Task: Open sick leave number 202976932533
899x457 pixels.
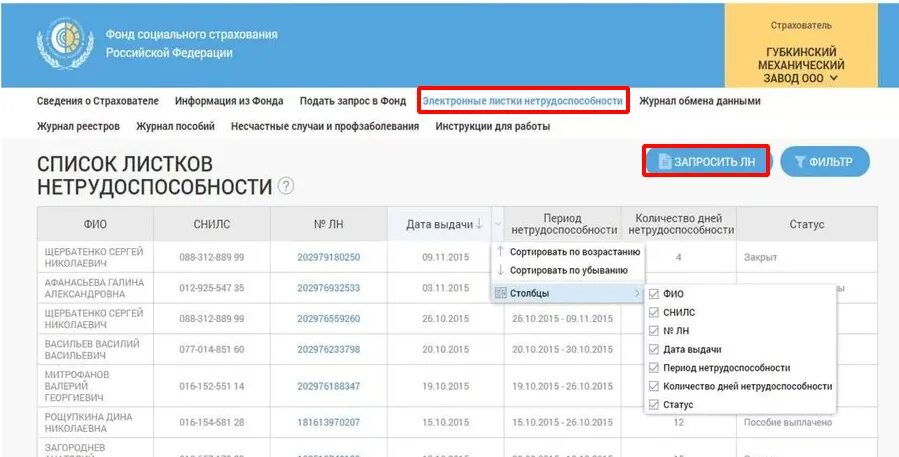Action: 329,288
